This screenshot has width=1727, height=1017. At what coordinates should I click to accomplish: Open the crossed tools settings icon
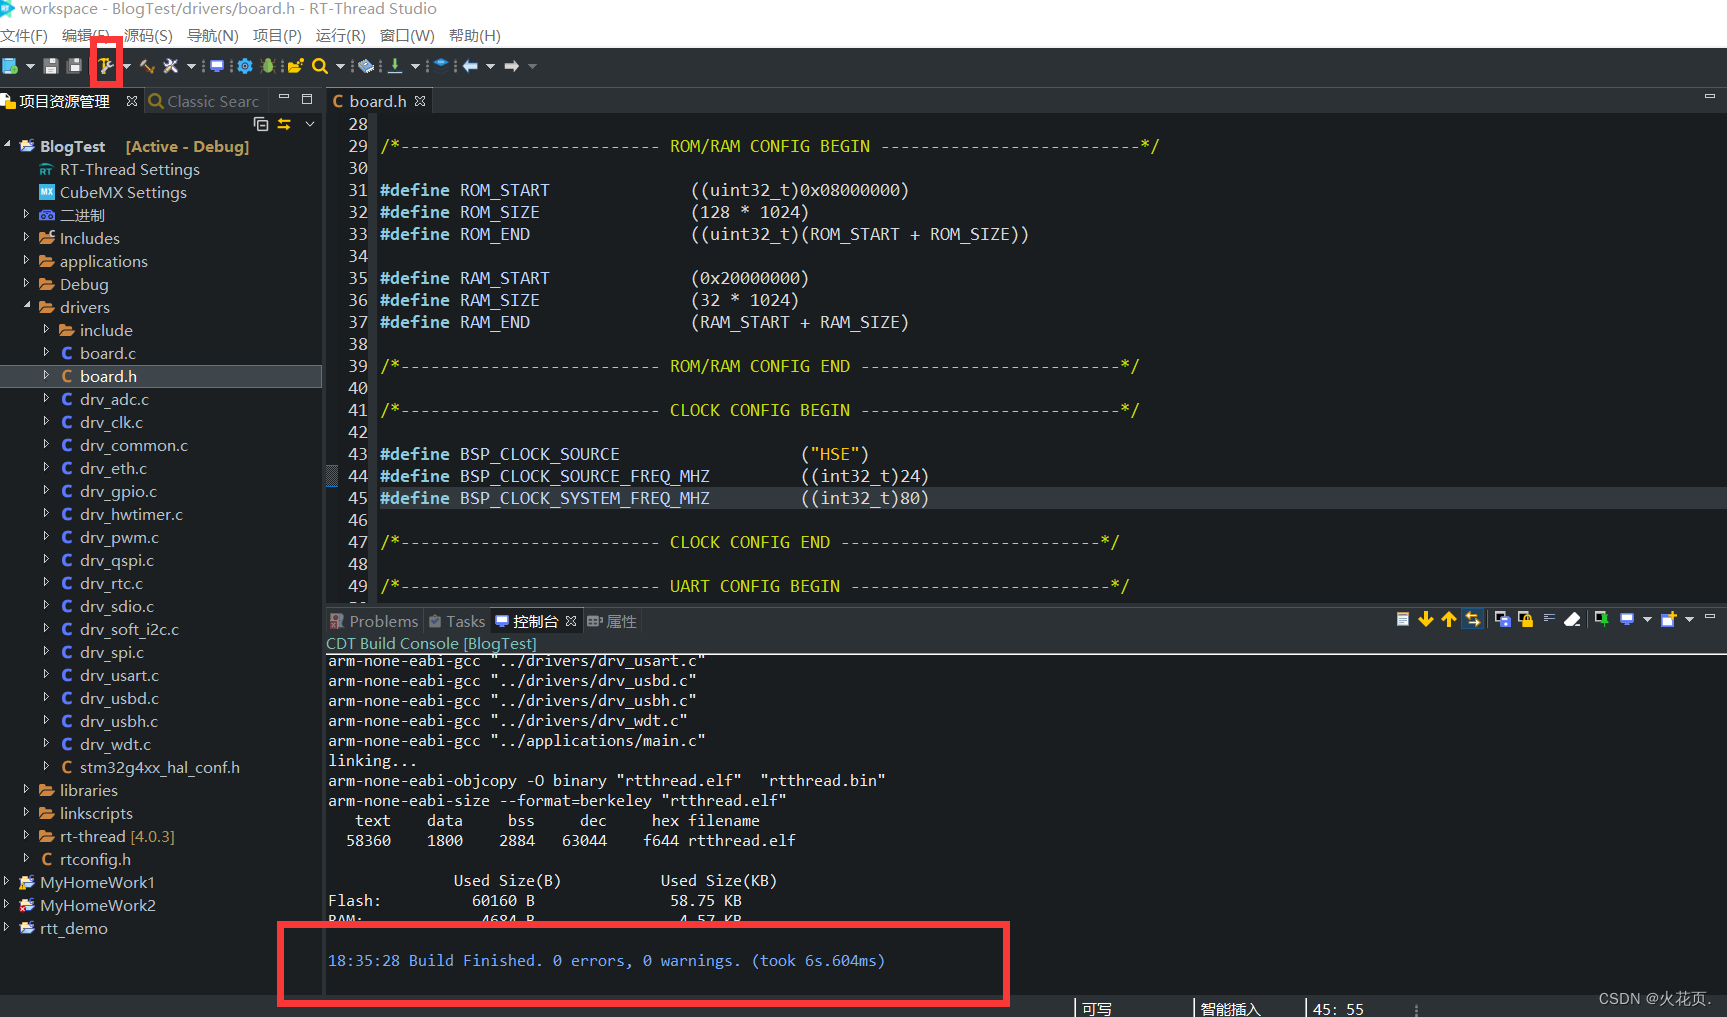click(171, 66)
